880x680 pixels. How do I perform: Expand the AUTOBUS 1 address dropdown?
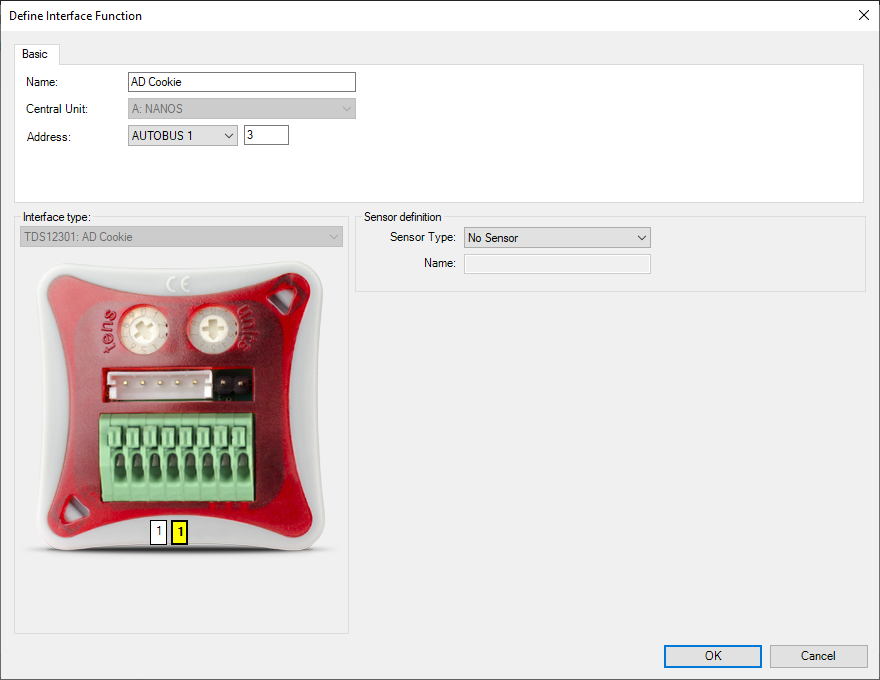[183, 135]
